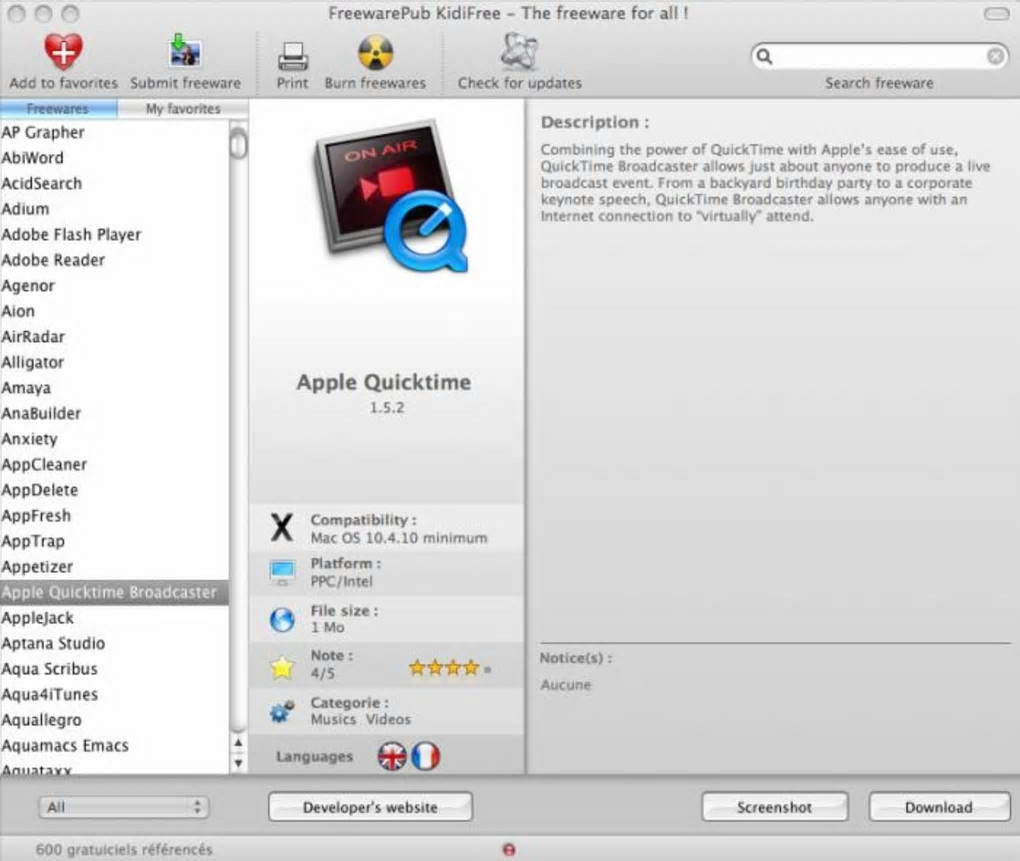Select Adobe Flash Player in the list
1020x861 pixels.
(x=114, y=235)
